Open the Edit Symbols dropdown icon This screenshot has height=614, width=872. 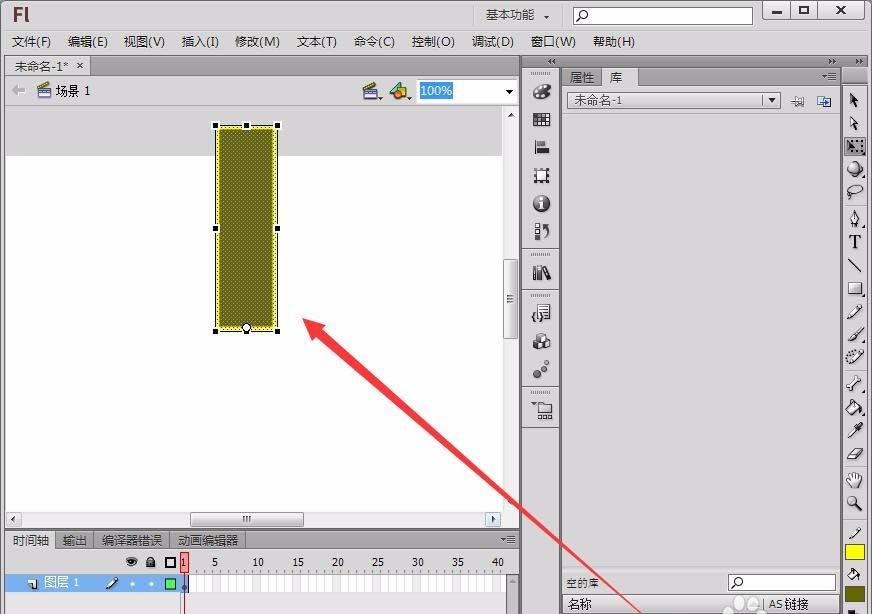[400, 91]
